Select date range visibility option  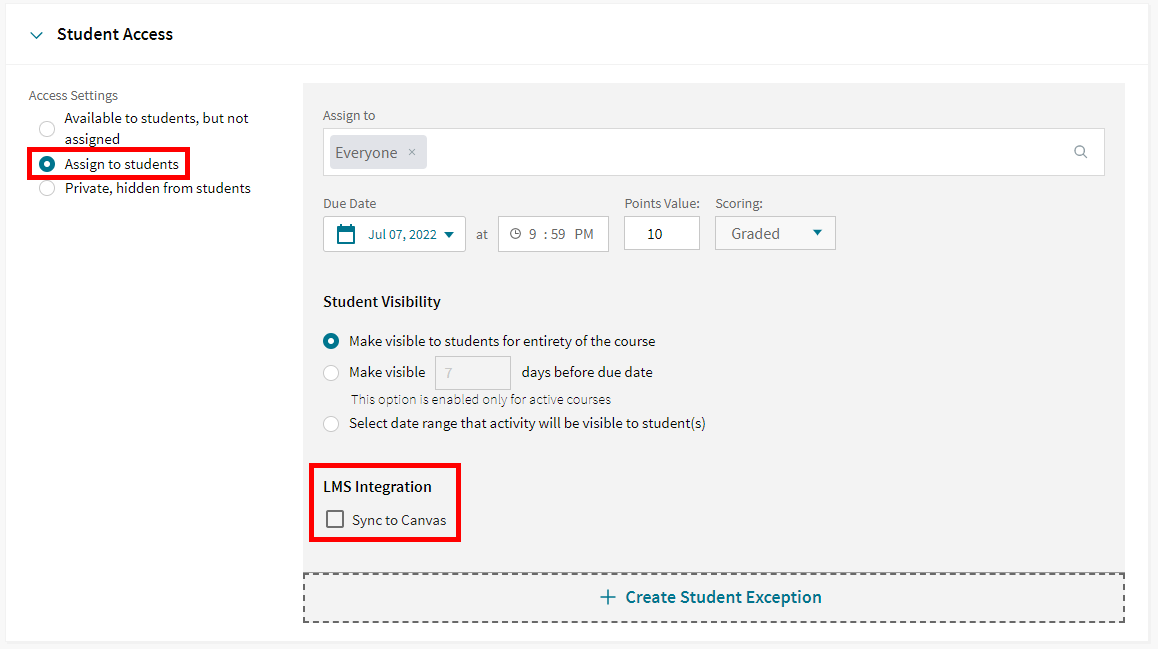point(331,423)
